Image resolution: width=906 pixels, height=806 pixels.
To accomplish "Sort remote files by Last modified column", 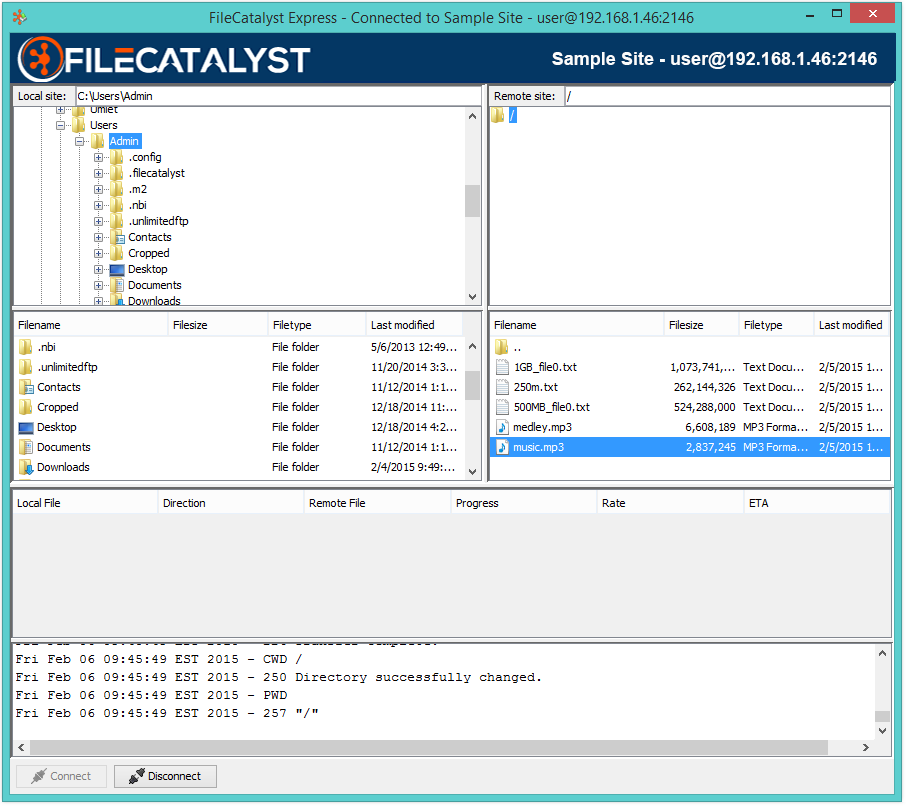I will (x=850, y=325).
